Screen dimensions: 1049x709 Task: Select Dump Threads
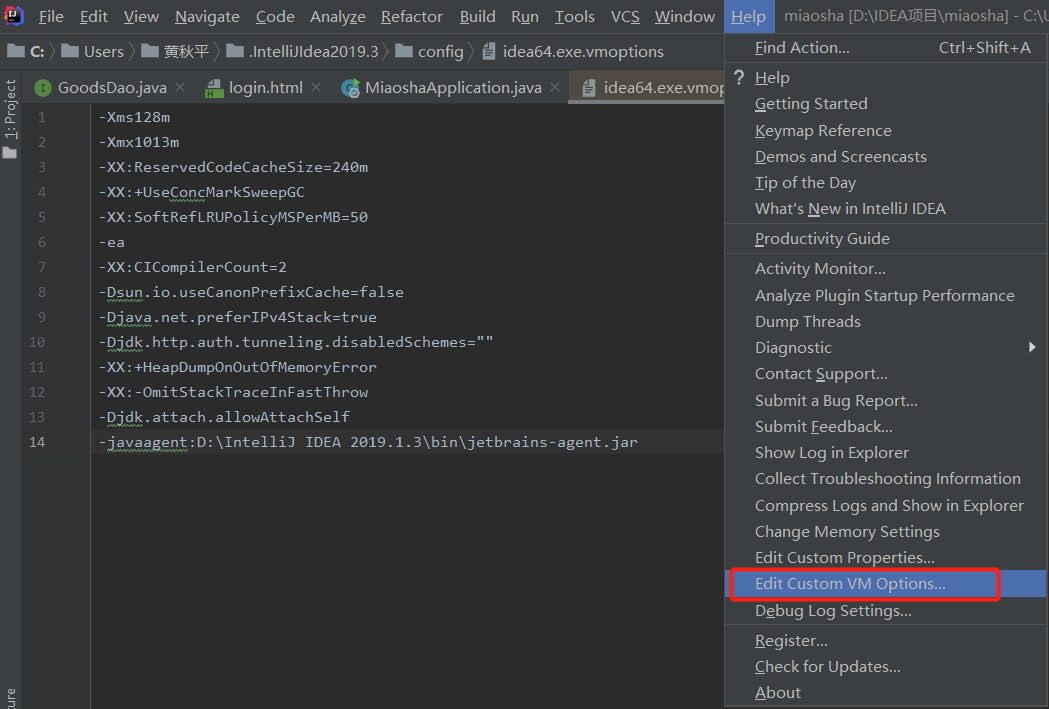(x=886, y=321)
